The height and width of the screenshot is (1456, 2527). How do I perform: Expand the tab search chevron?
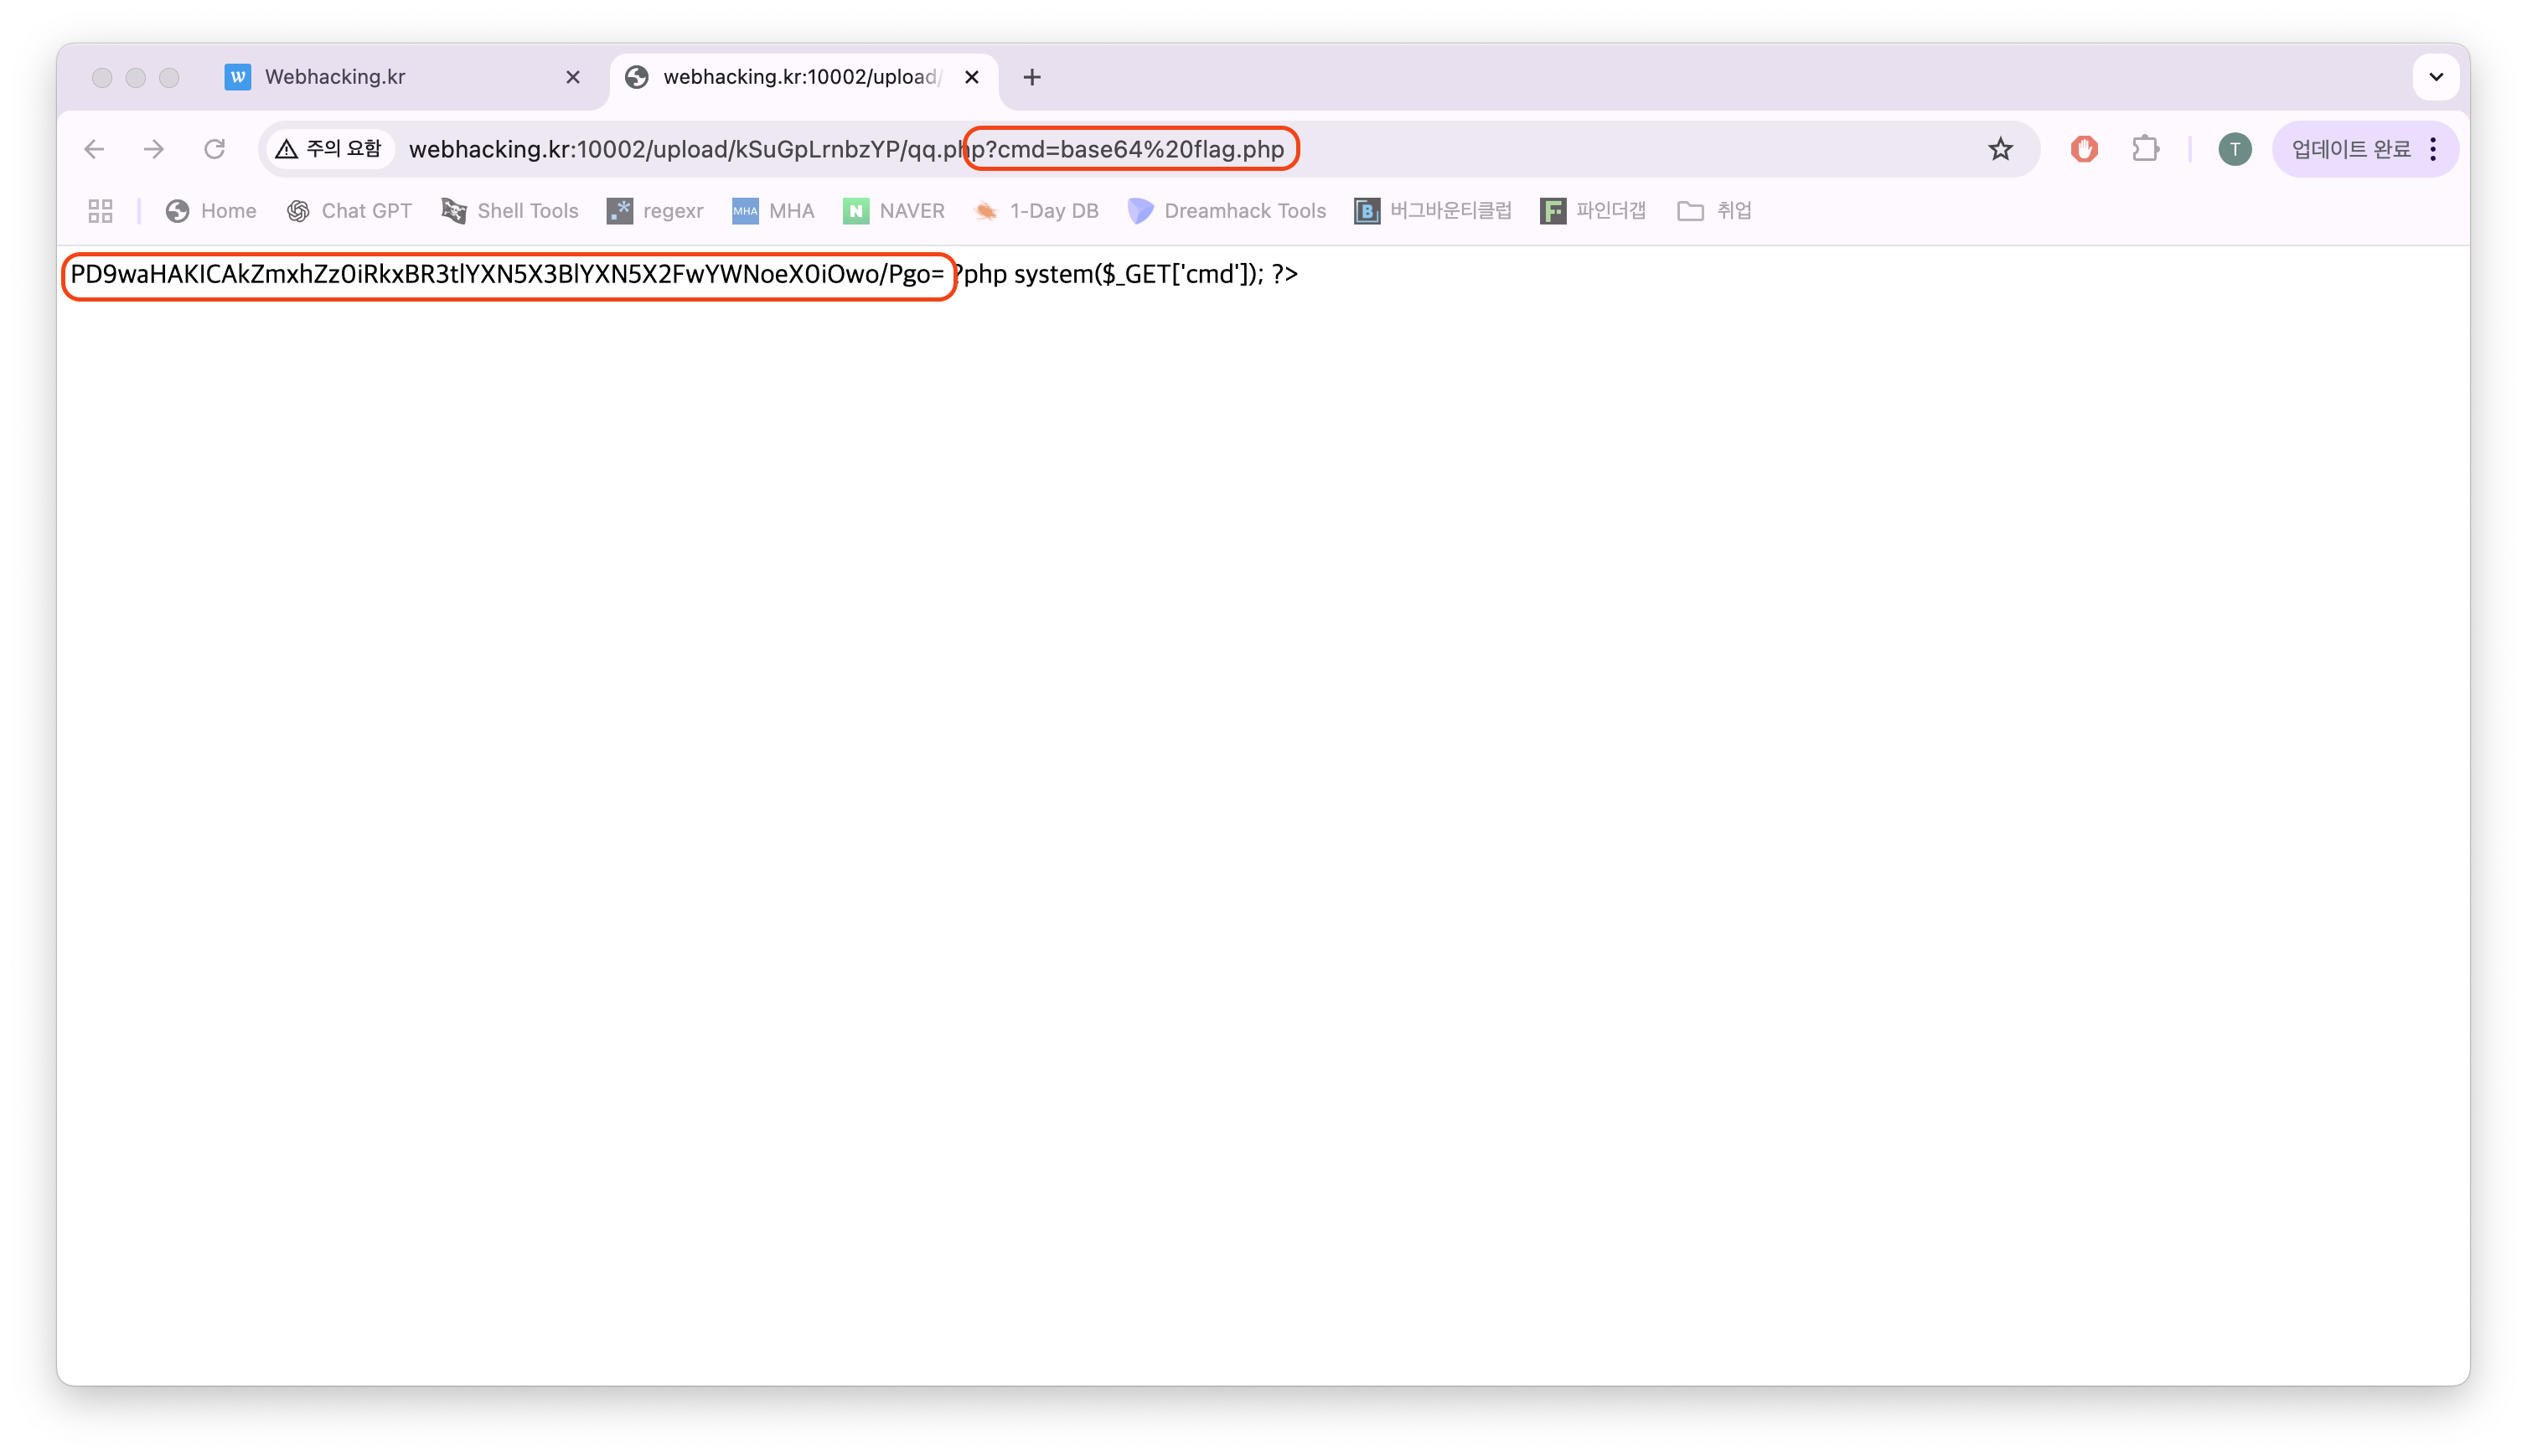(x=2435, y=77)
